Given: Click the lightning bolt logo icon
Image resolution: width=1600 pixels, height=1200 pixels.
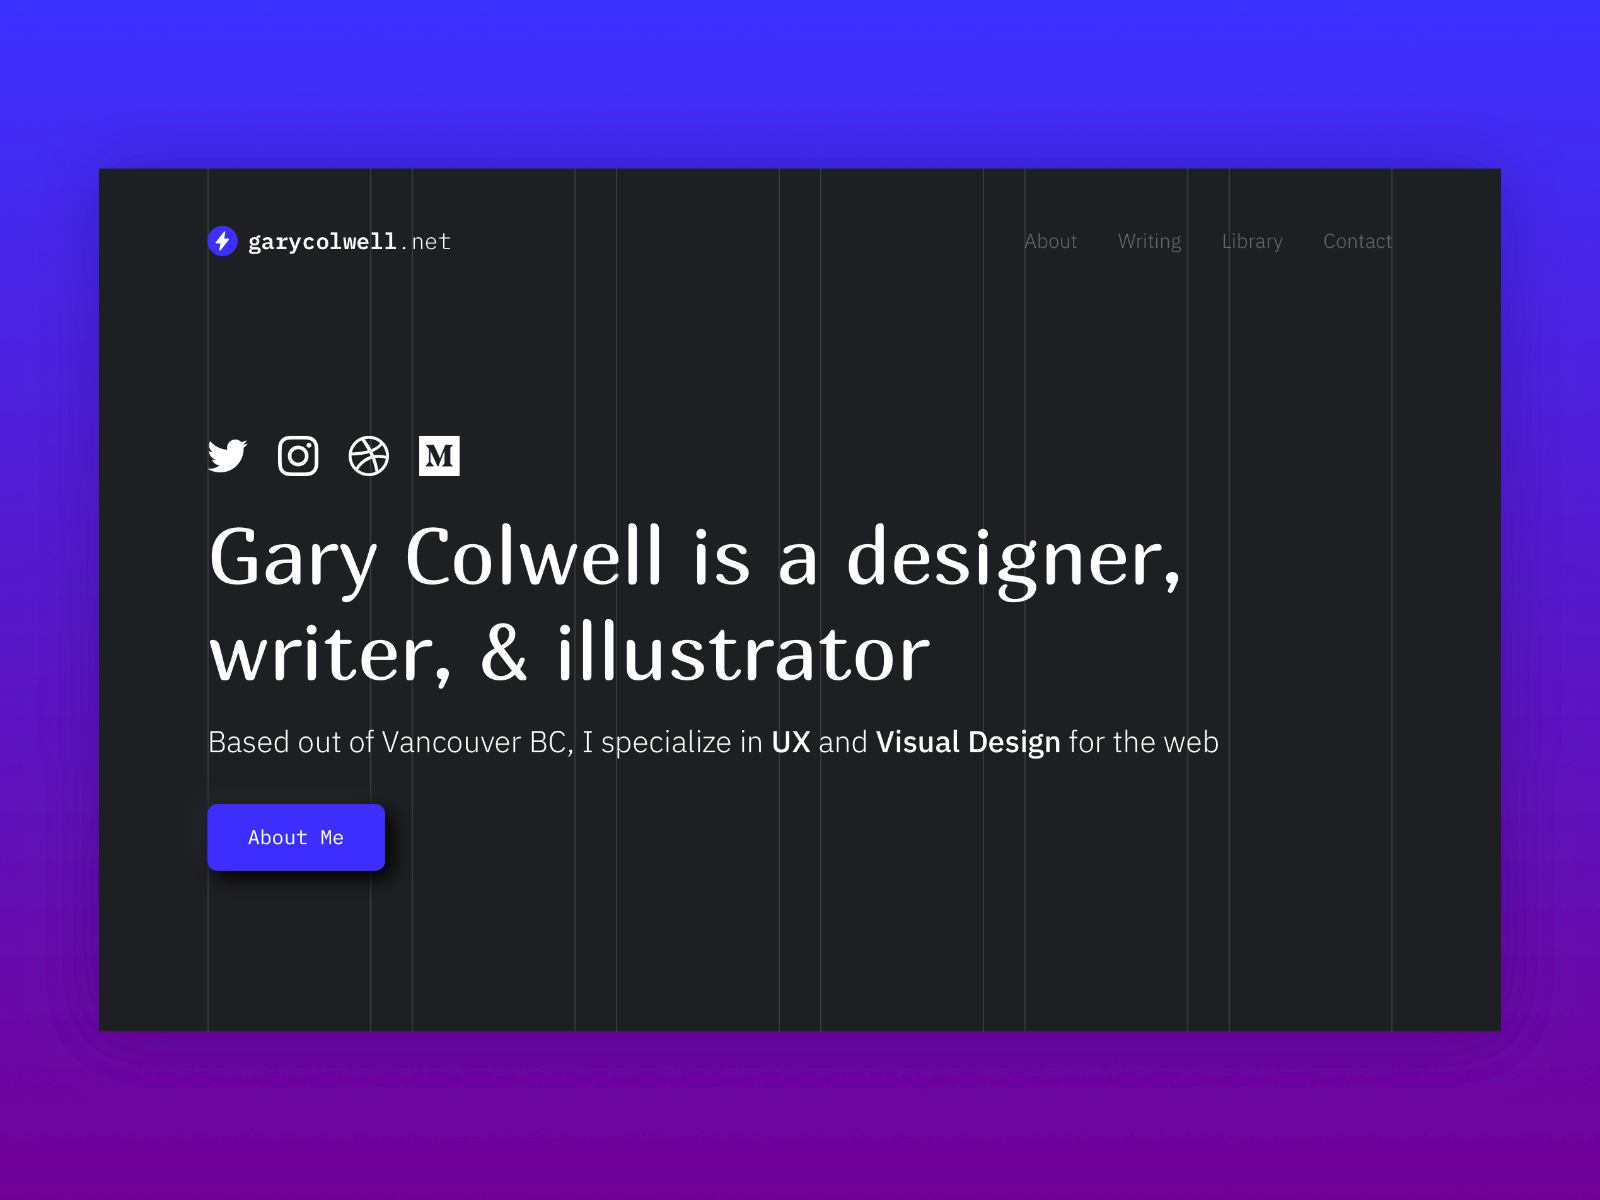Looking at the screenshot, I should tap(222, 241).
